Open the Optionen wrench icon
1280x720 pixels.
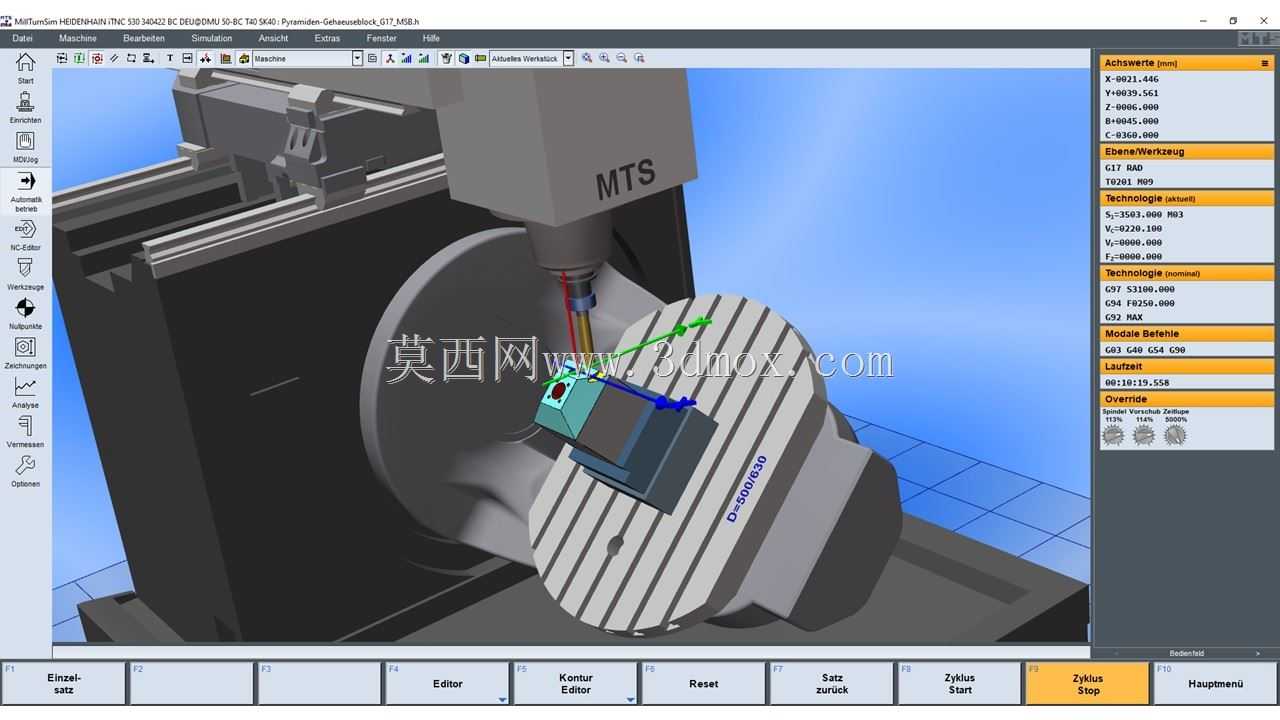tap(25, 465)
